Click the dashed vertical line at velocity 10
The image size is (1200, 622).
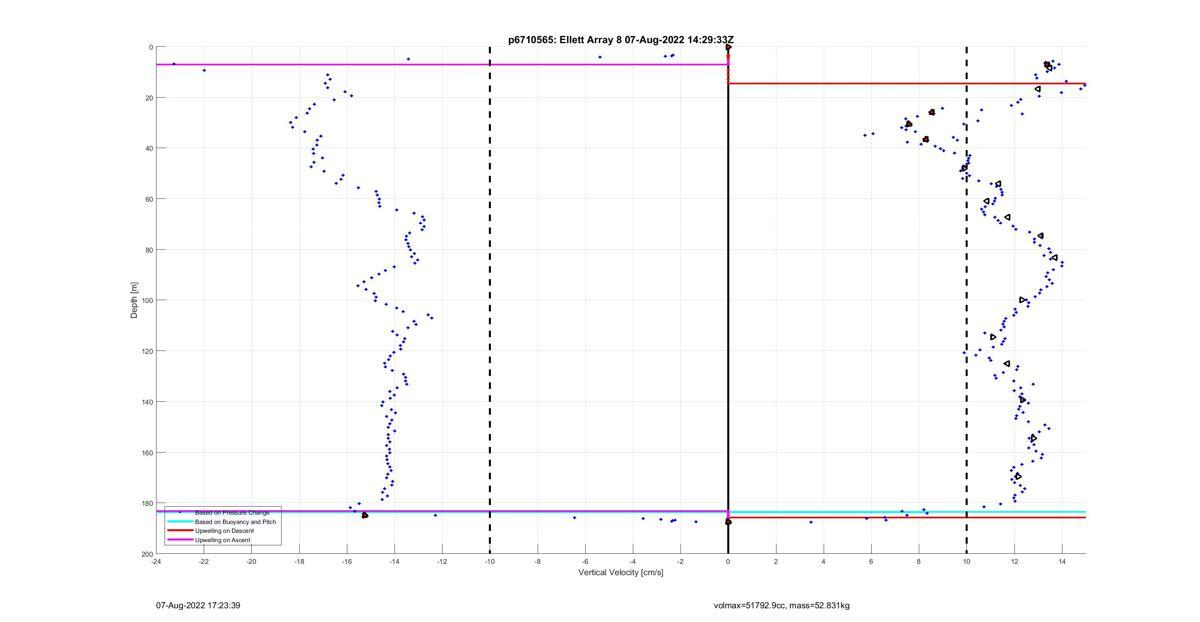[x=966, y=300]
